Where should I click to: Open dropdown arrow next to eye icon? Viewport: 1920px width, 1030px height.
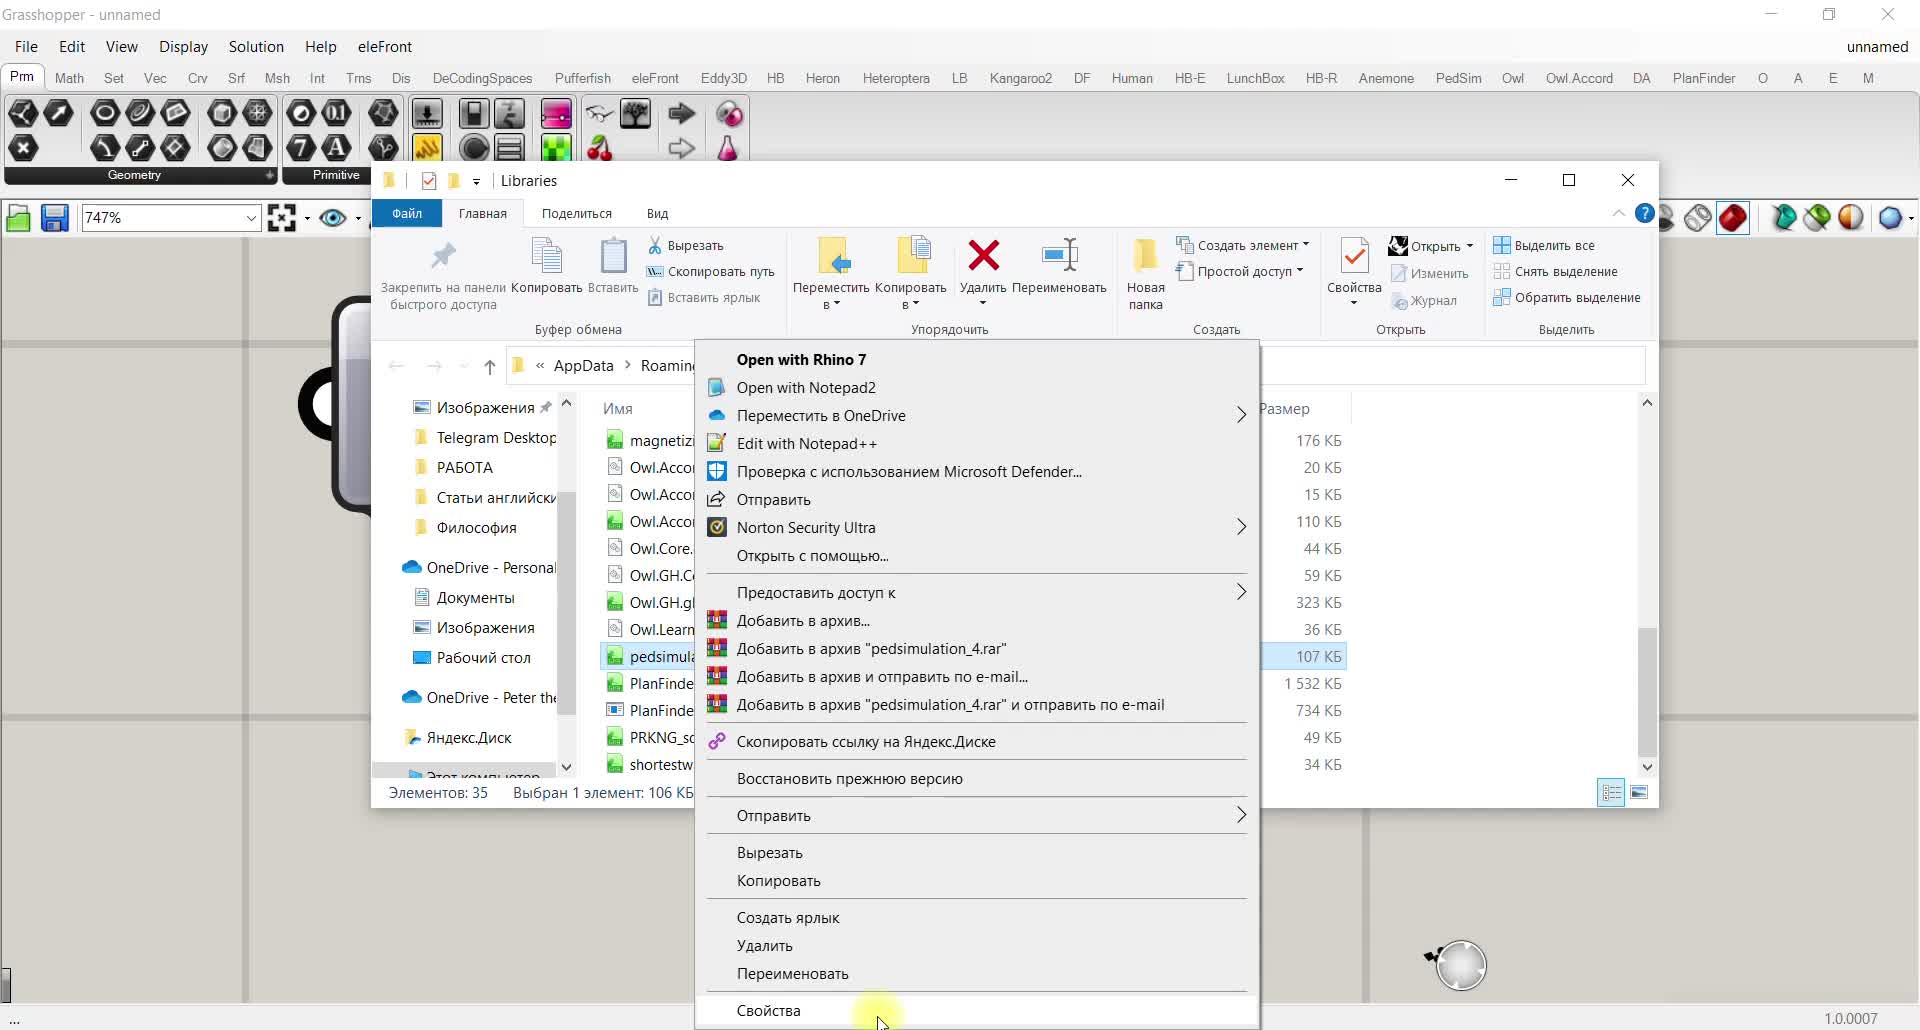pyautogui.click(x=358, y=218)
